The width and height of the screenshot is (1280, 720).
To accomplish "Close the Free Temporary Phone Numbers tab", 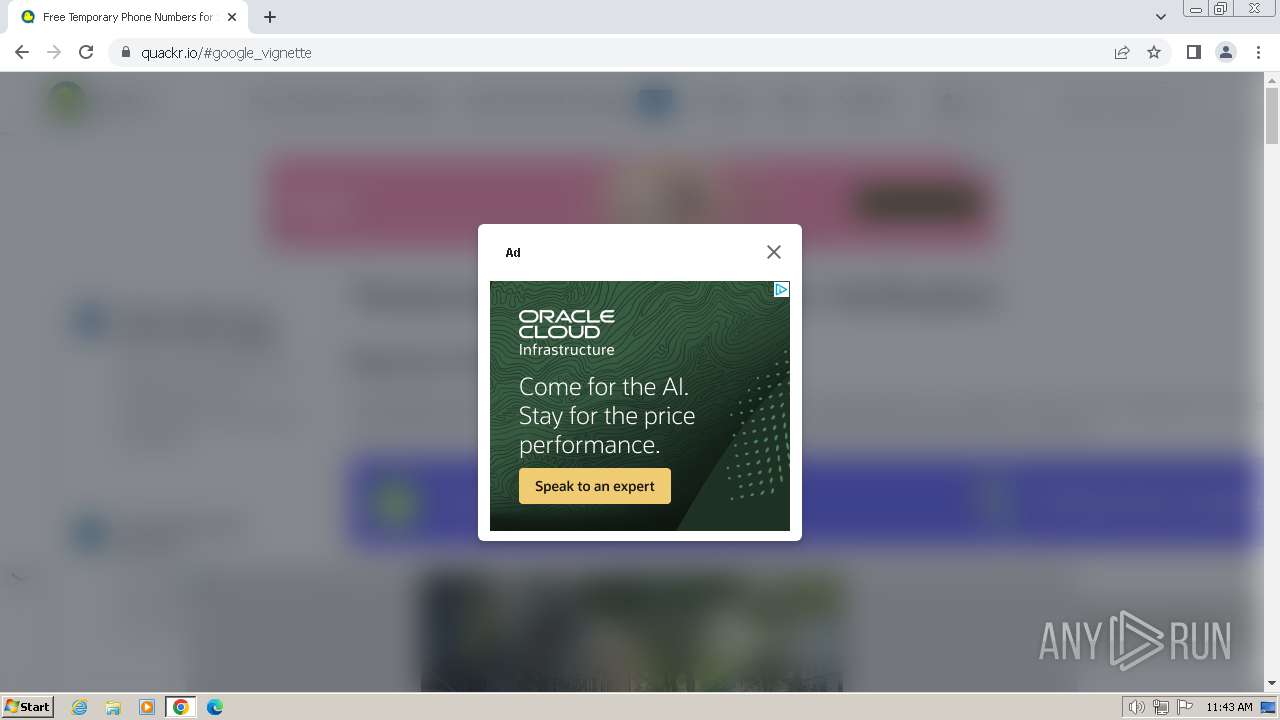I will point(232,17).
